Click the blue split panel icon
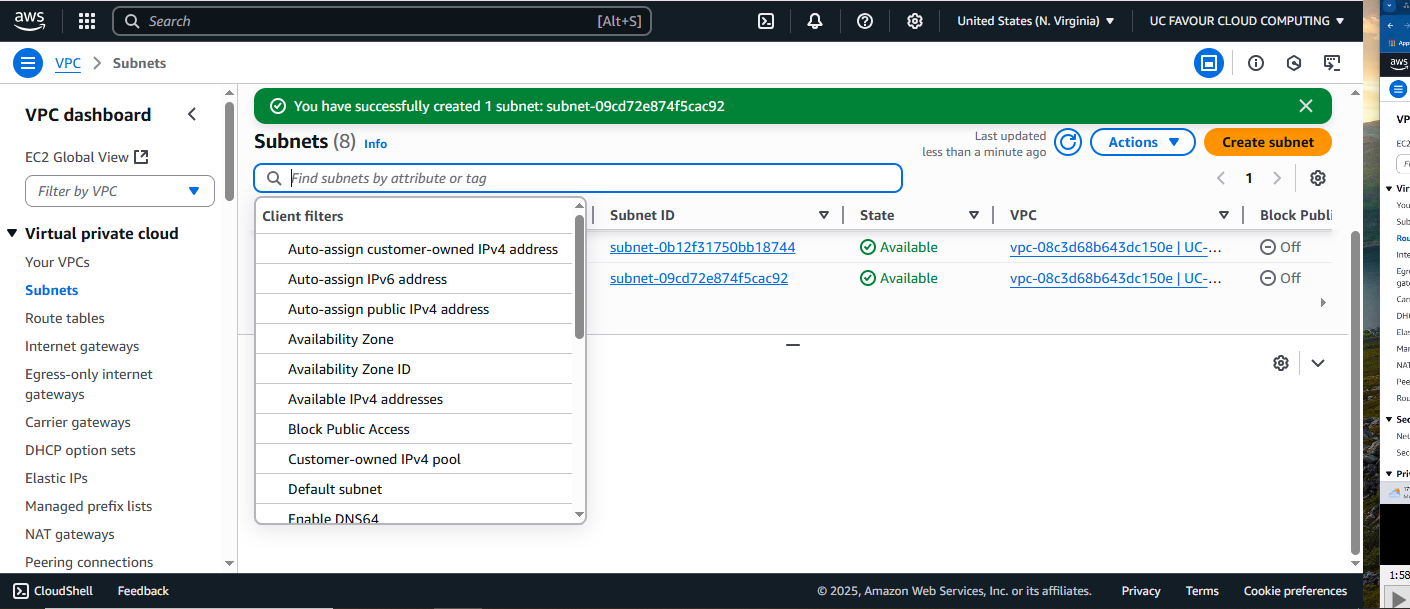The width and height of the screenshot is (1410, 609). pos(1209,63)
